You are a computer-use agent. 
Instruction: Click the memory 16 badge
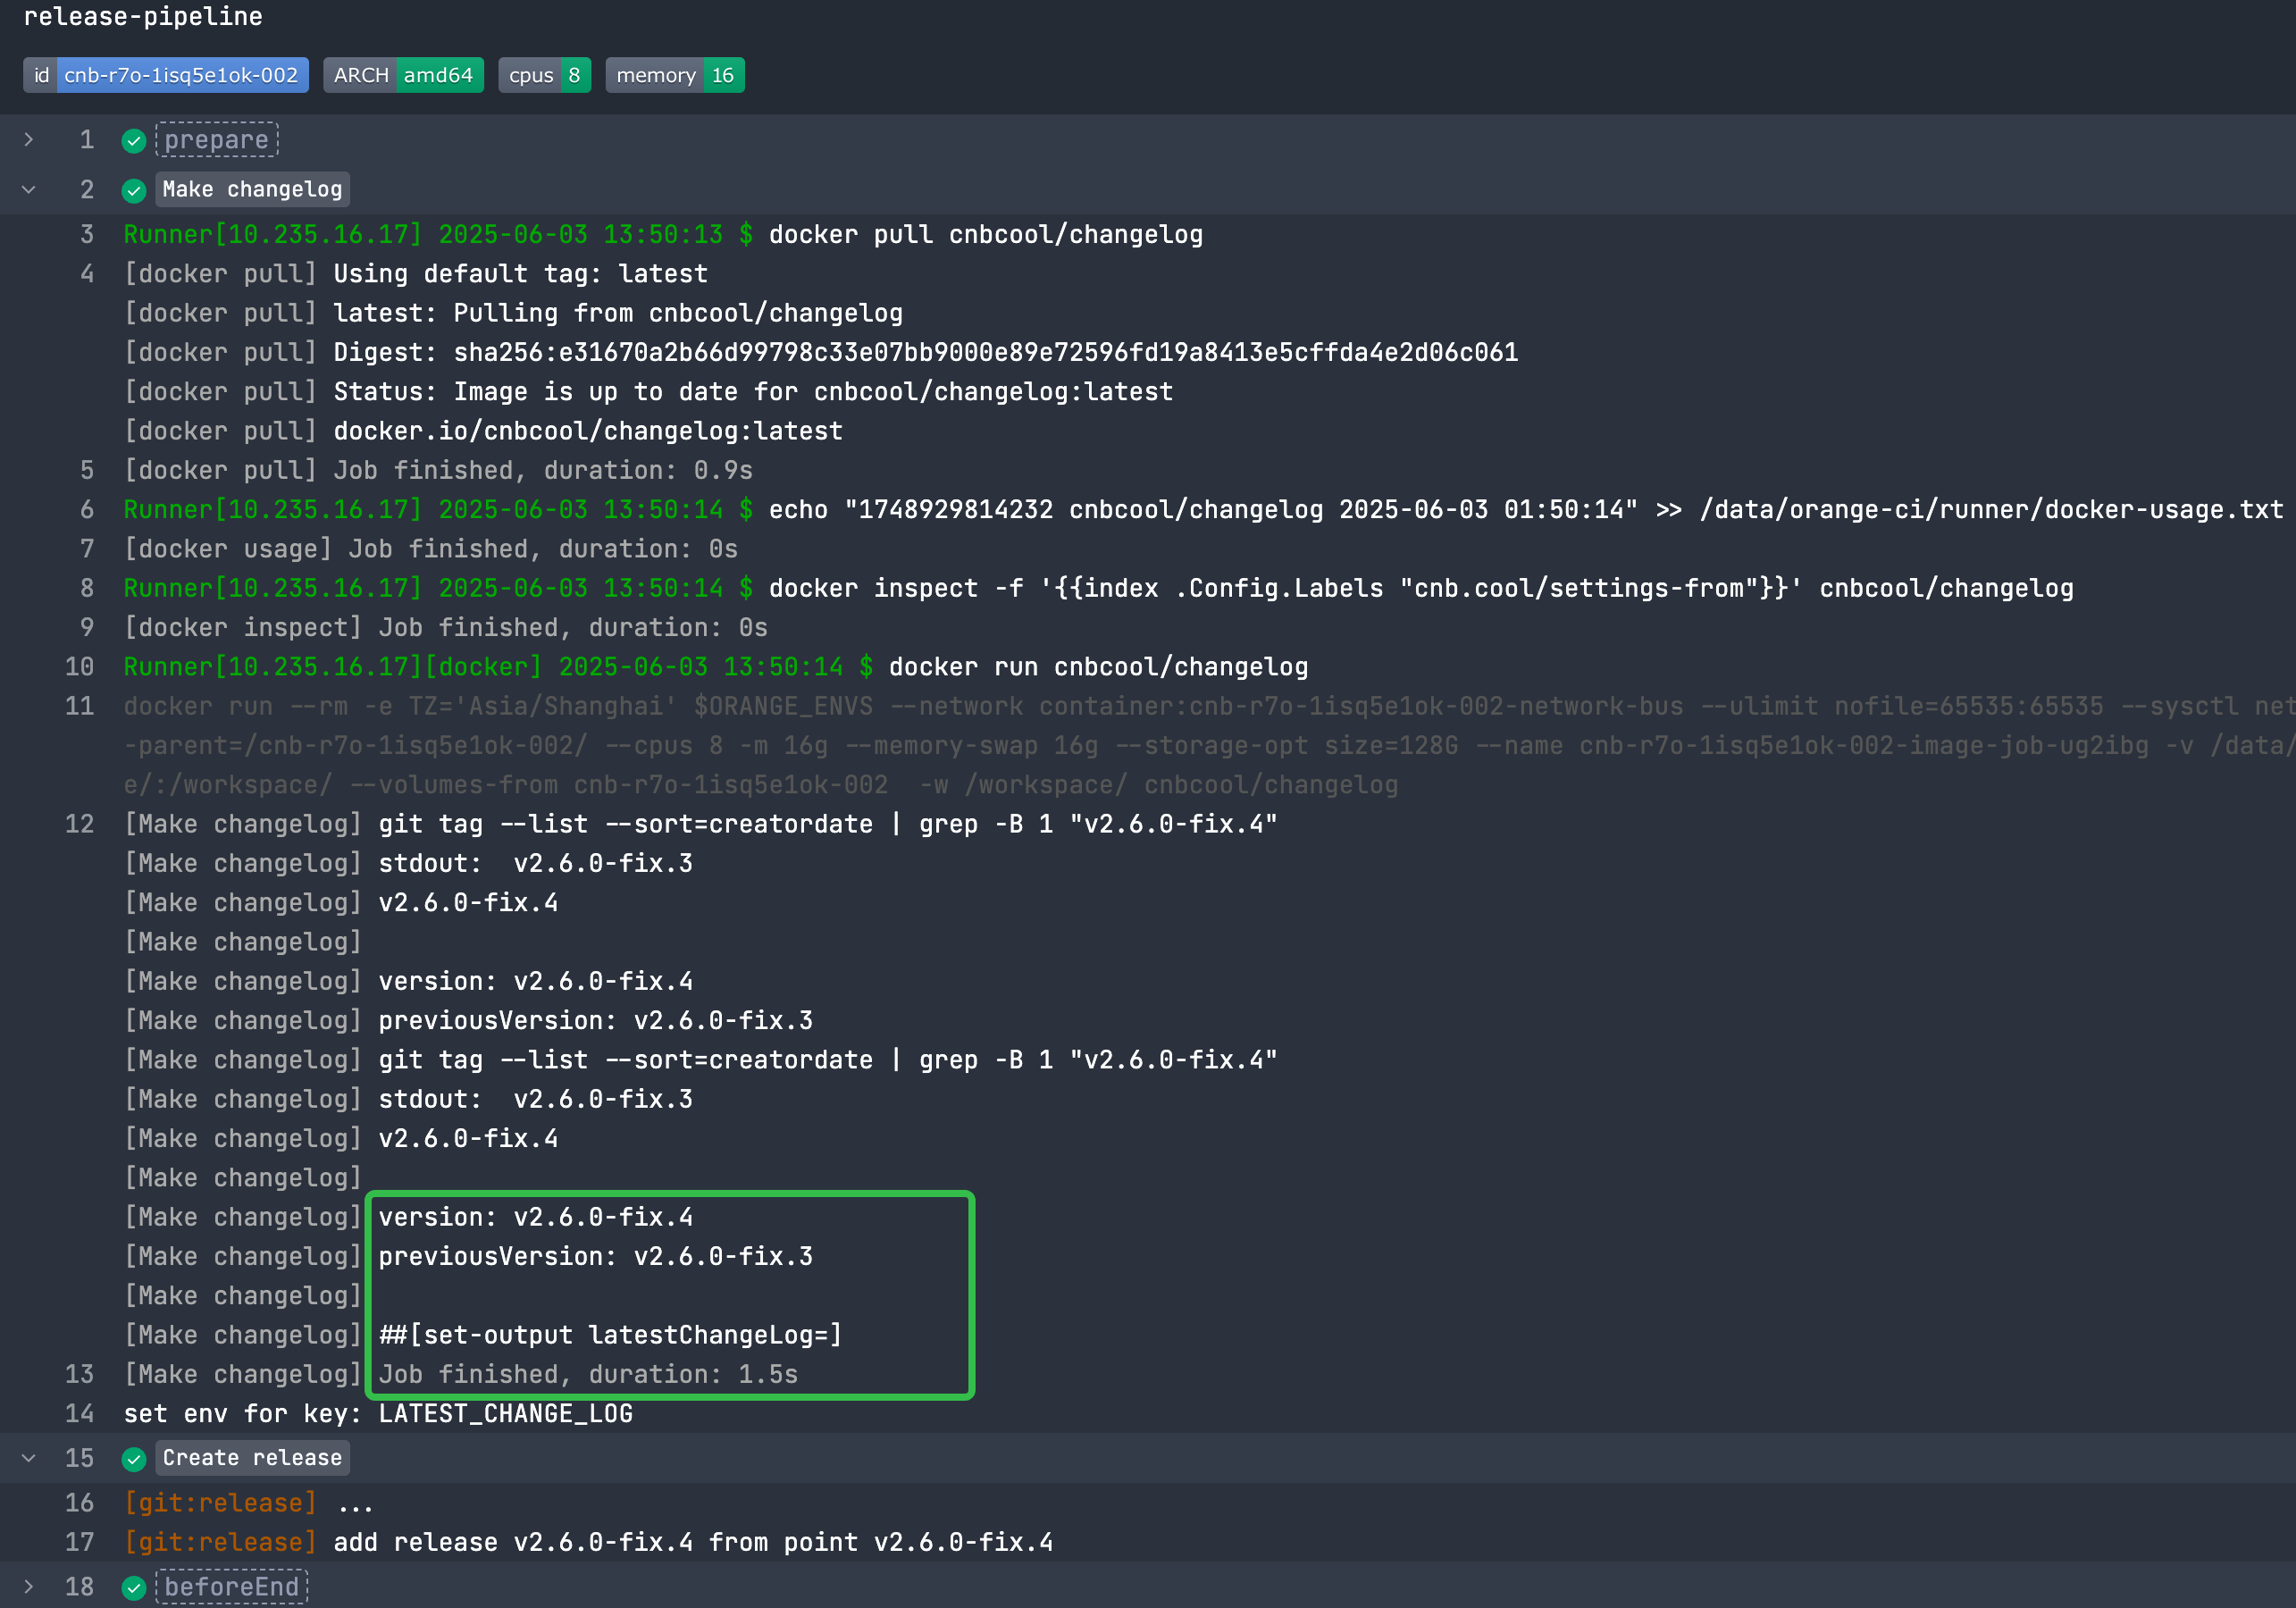[675, 75]
